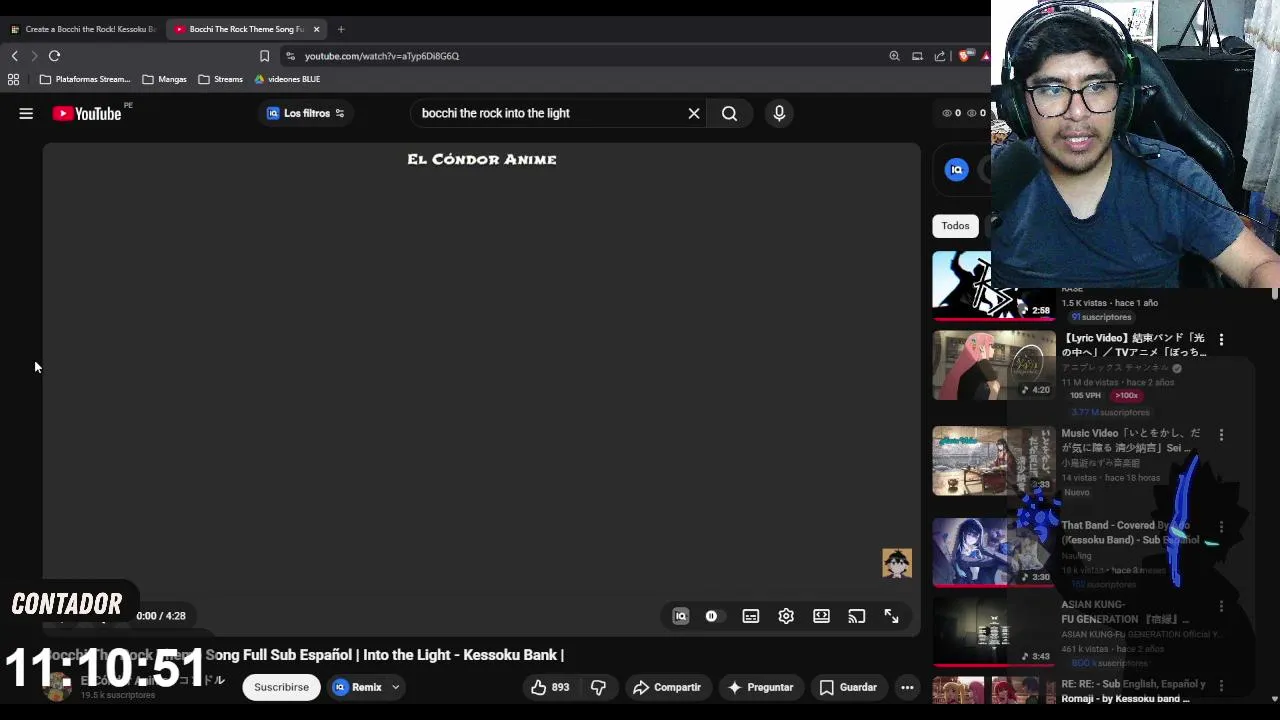The height and width of the screenshot is (720, 1280).
Task: Click Suscribirse to subscribe
Action: (x=281, y=687)
